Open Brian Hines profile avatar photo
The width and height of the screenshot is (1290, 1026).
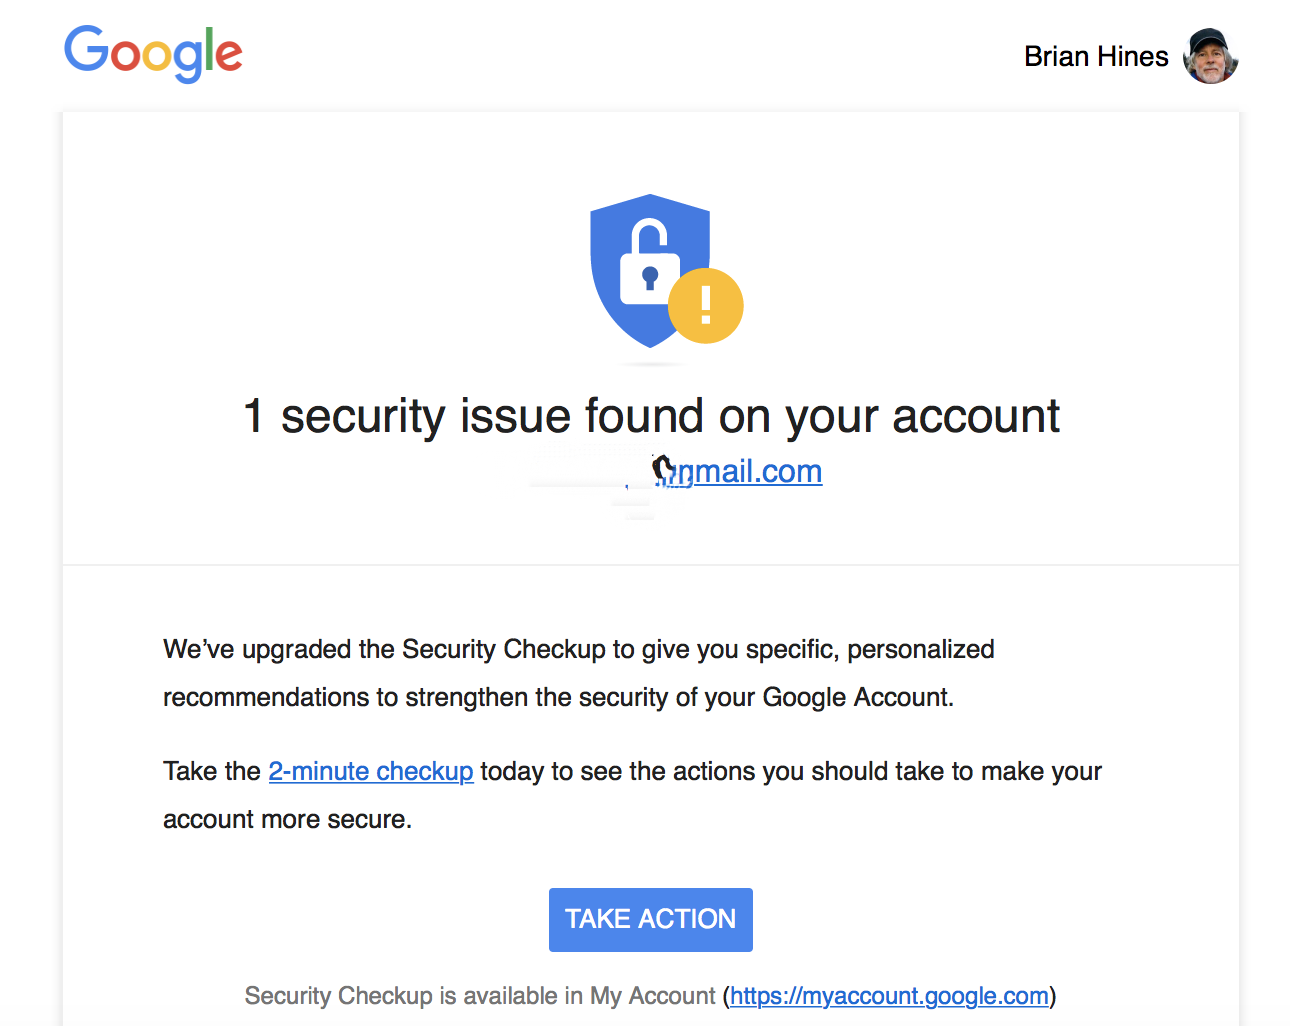click(1210, 56)
